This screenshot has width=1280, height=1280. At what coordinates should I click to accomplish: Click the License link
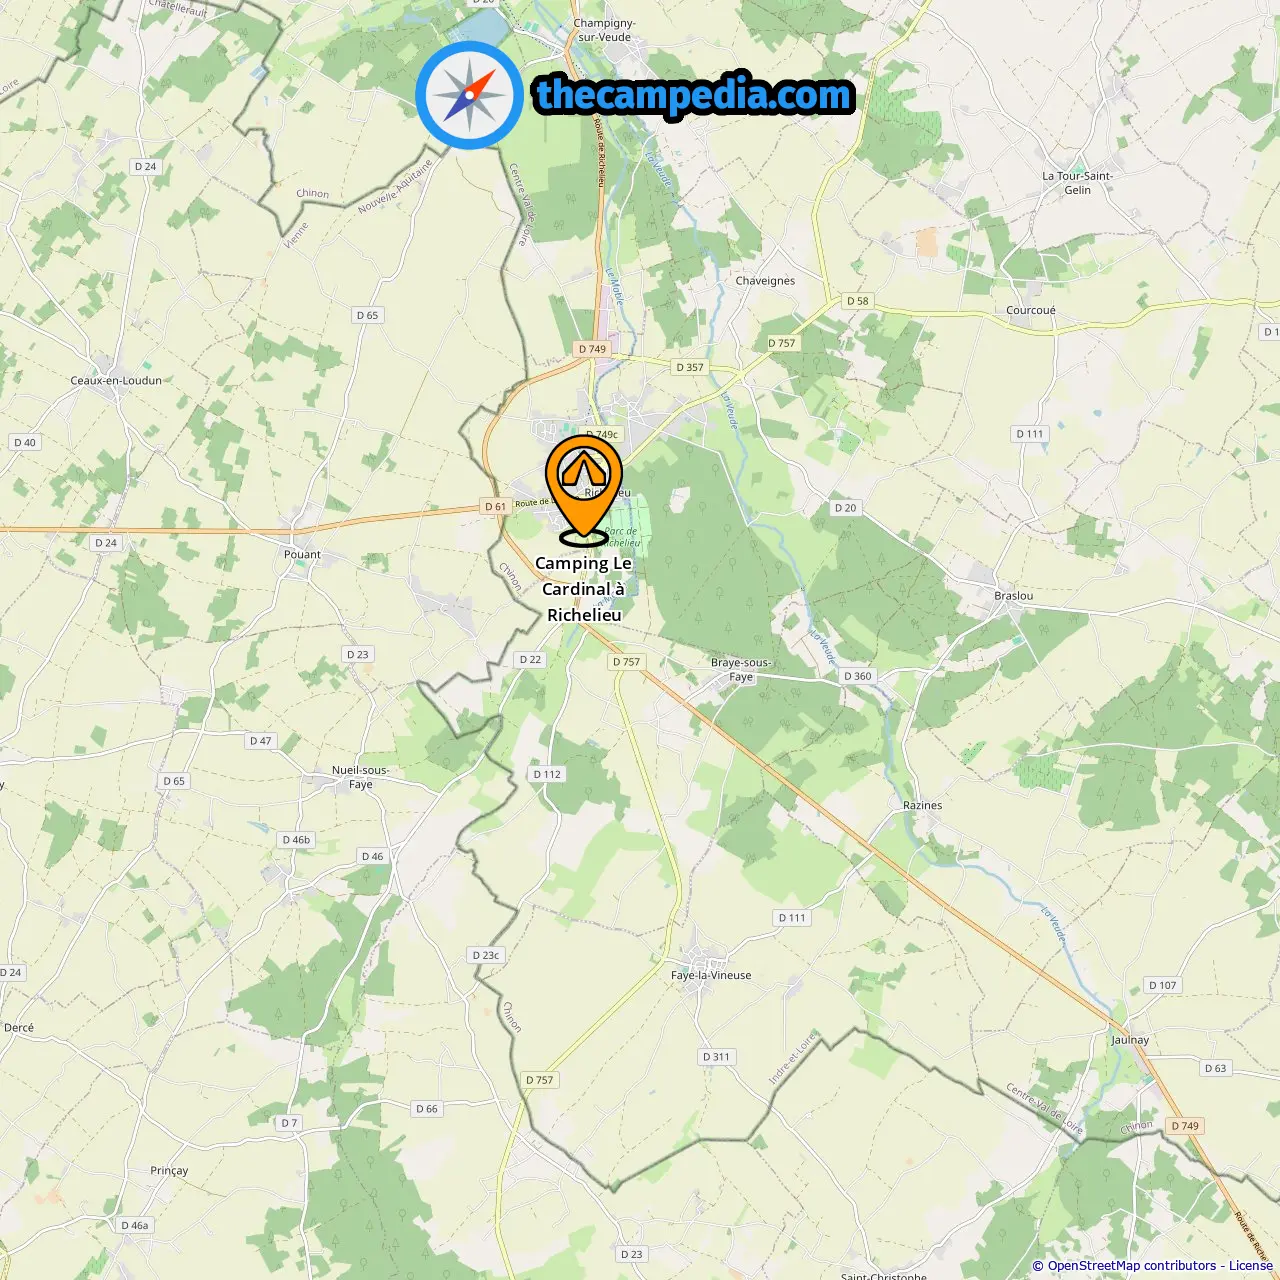[x=1251, y=1266]
